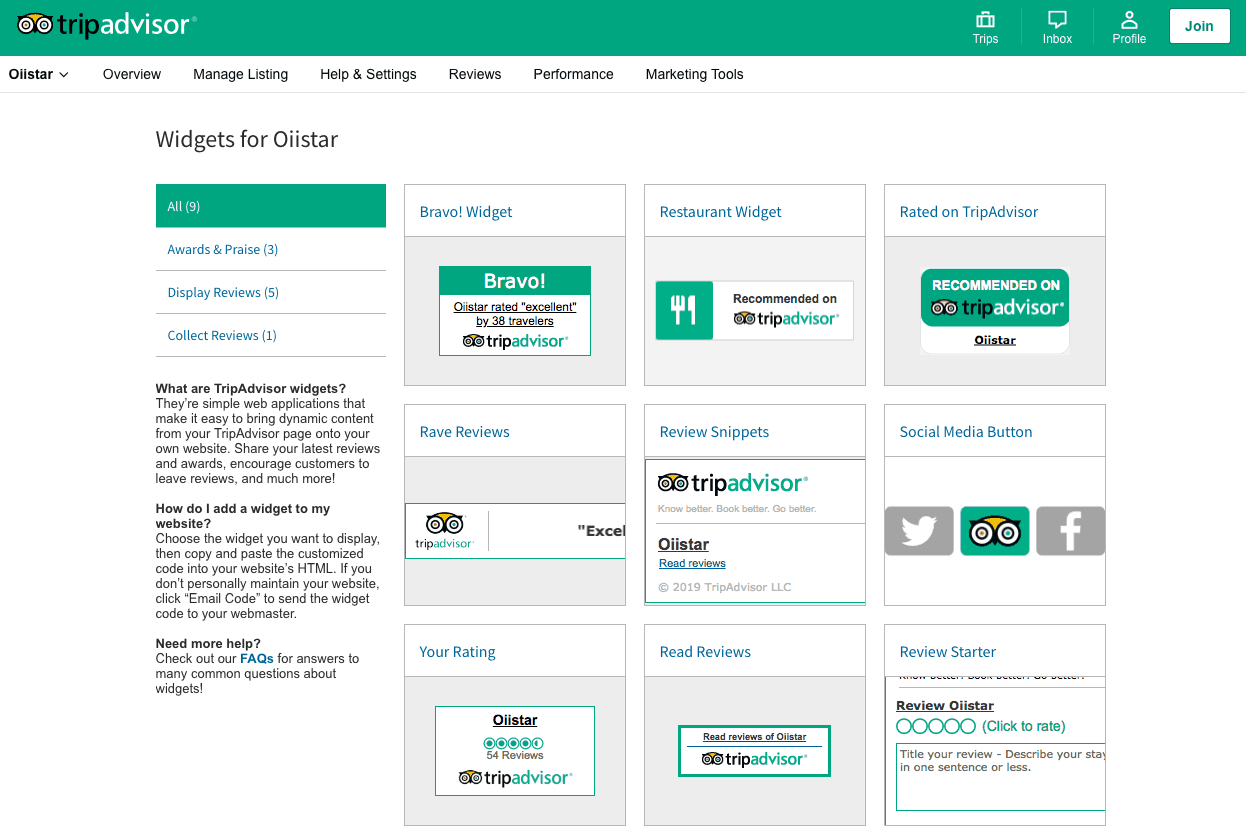Select the first rating bubble in Review Starter
Viewport: 1246px width, 833px height.
tap(904, 726)
